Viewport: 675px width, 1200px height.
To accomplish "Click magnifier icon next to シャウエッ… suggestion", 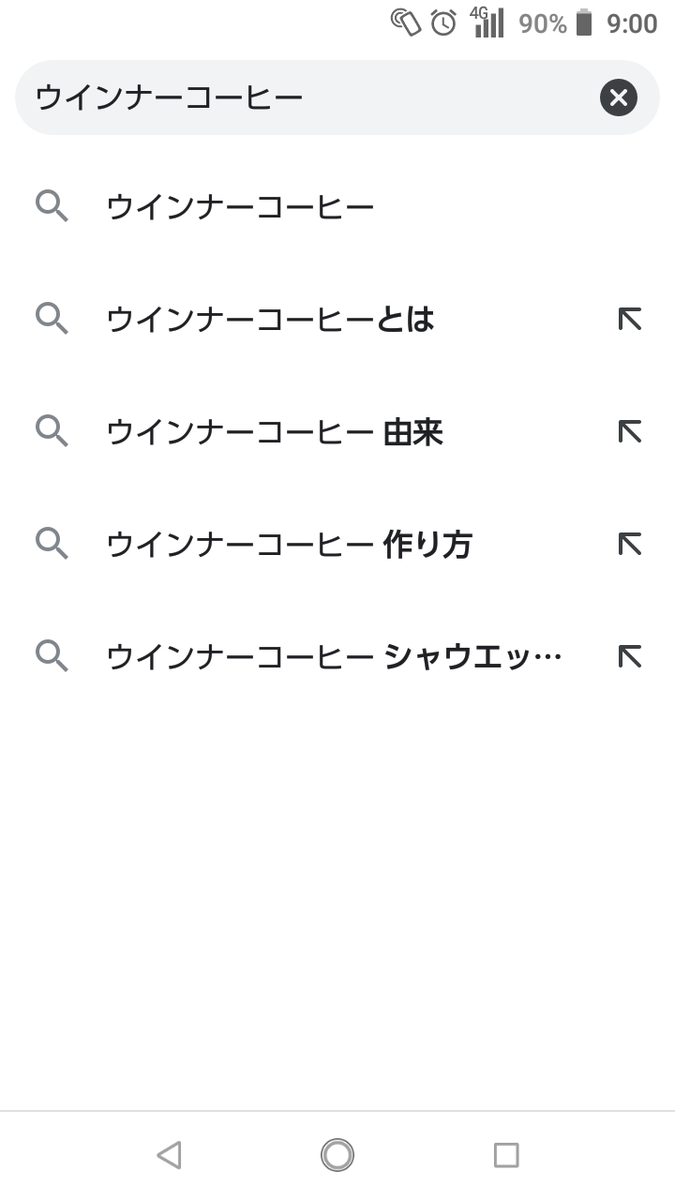I will tap(51, 656).
